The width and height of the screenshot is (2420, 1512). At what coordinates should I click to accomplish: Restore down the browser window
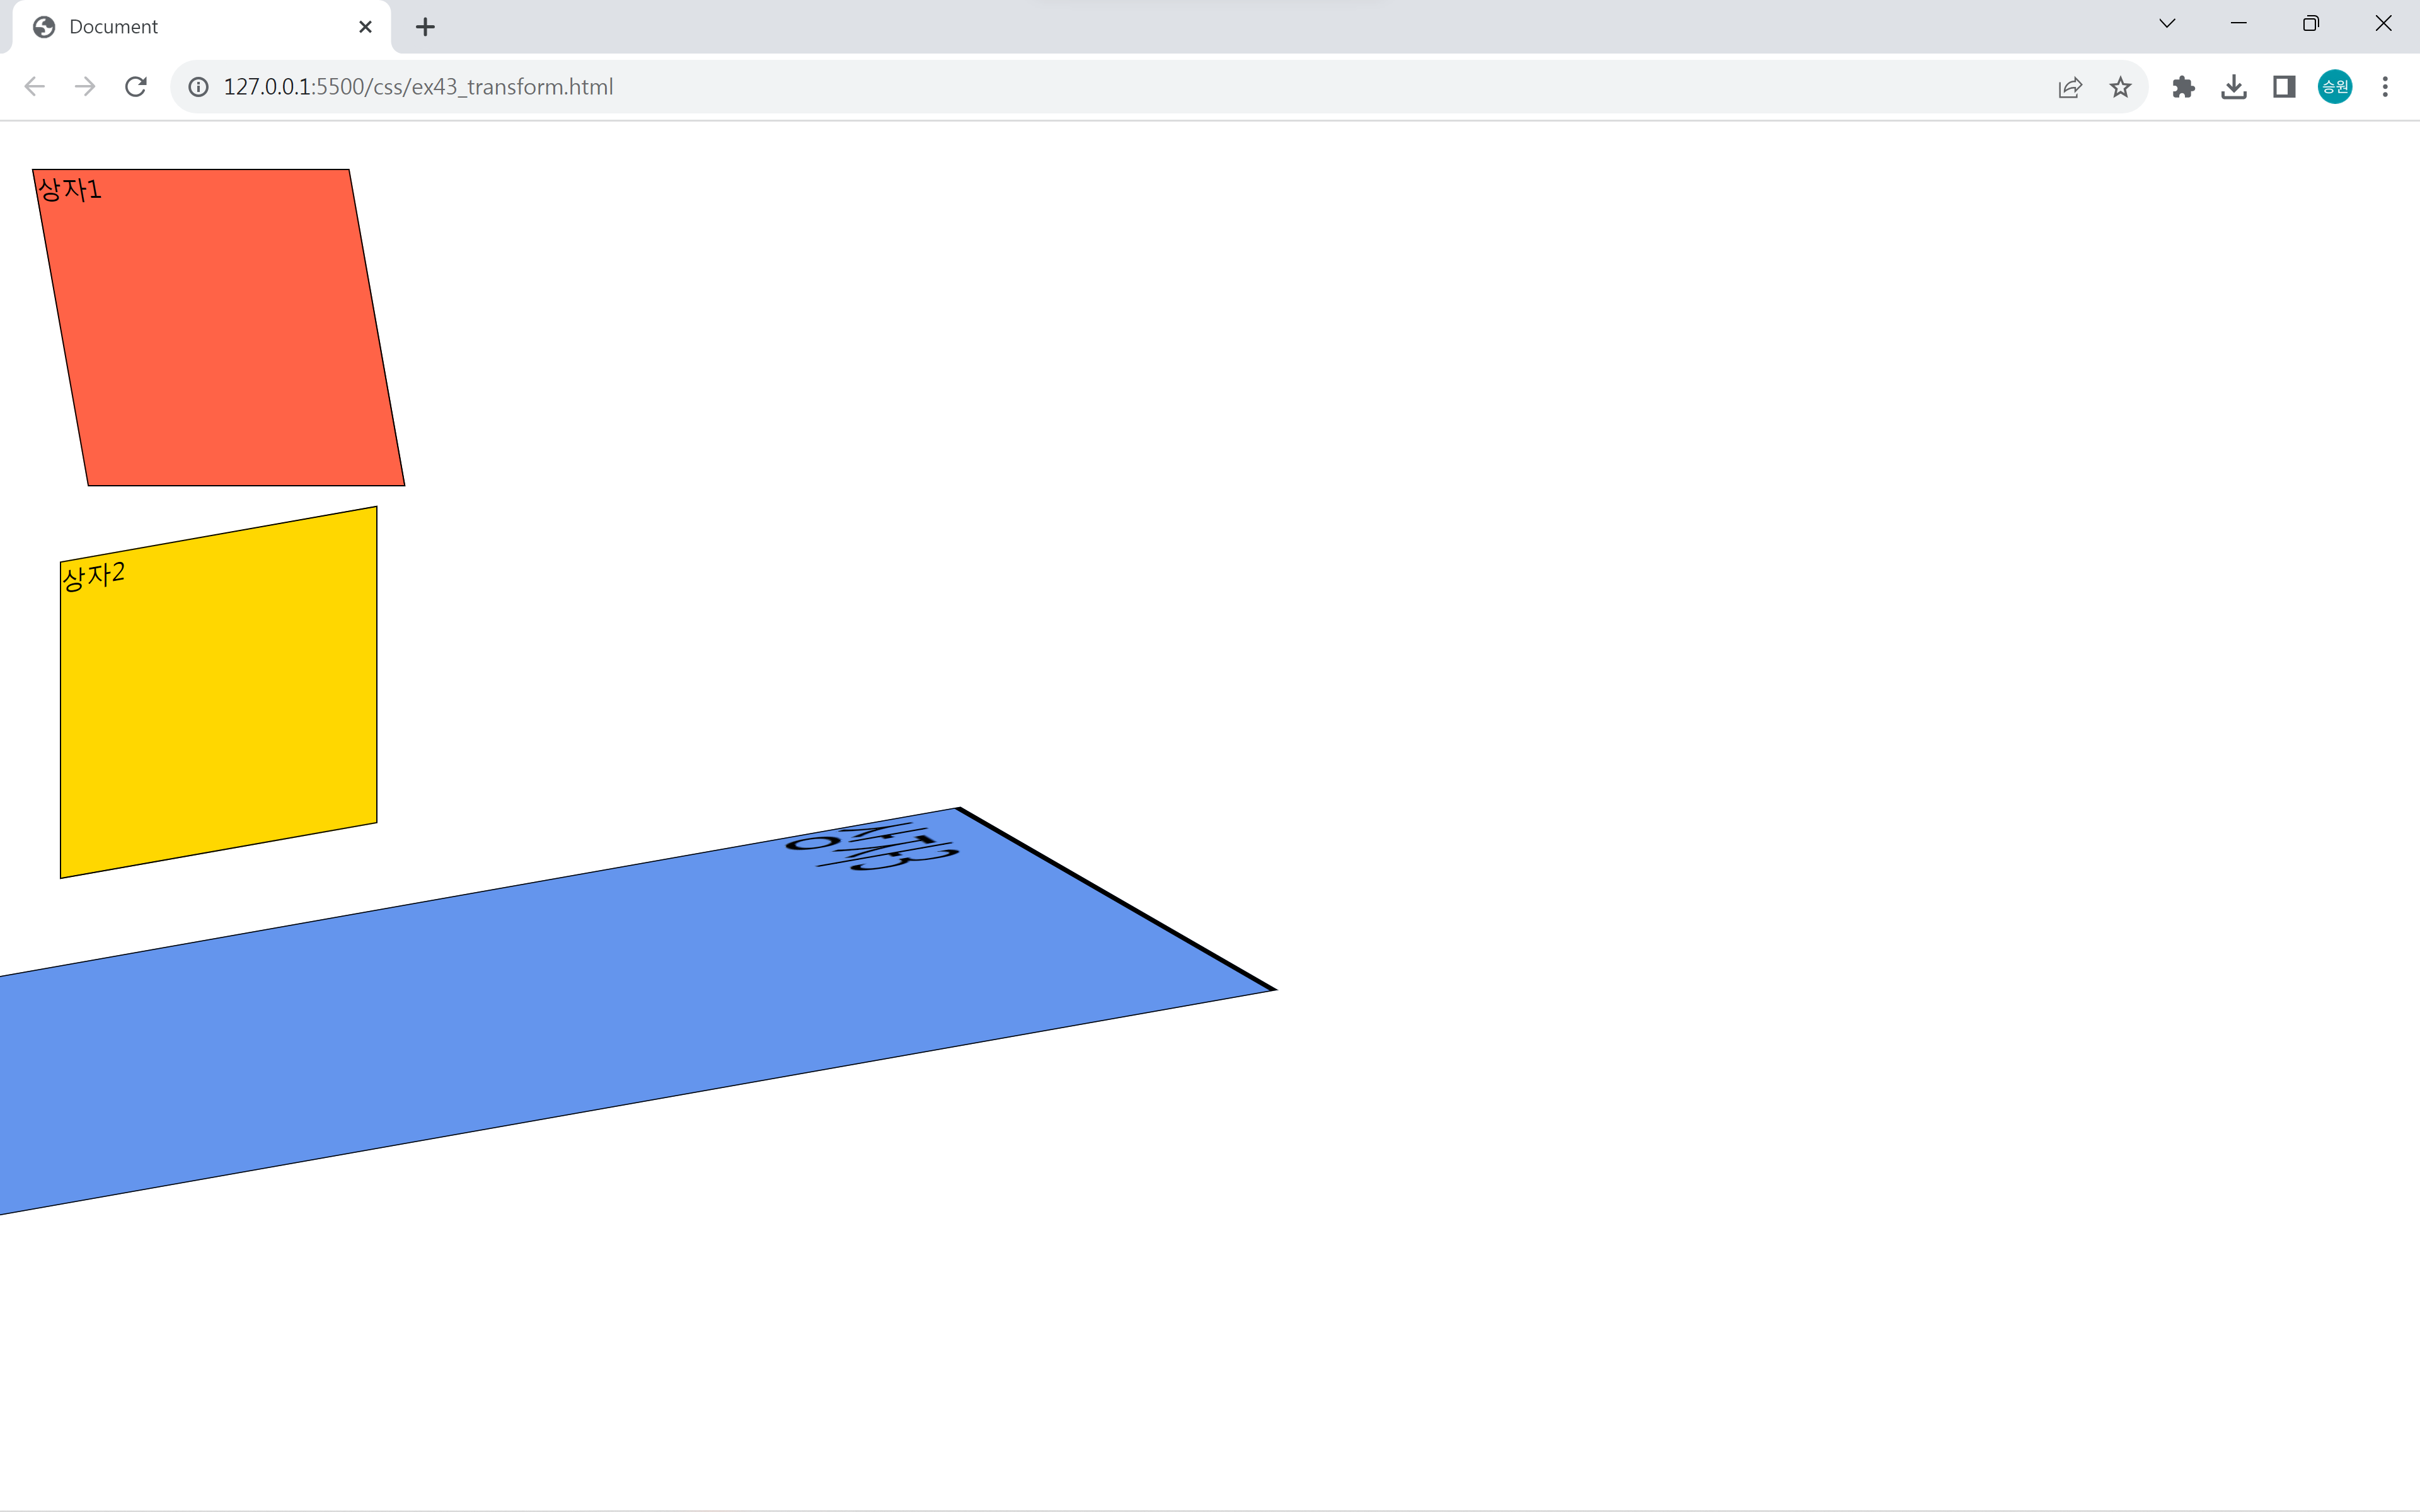pyautogui.click(x=2310, y=24)
